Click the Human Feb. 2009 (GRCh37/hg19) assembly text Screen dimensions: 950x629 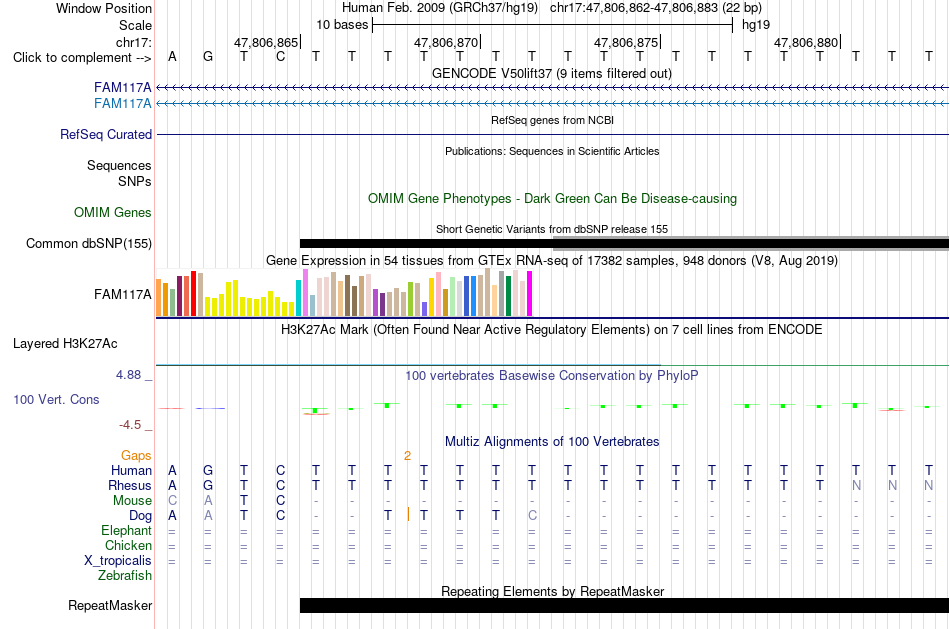[440, 8]
